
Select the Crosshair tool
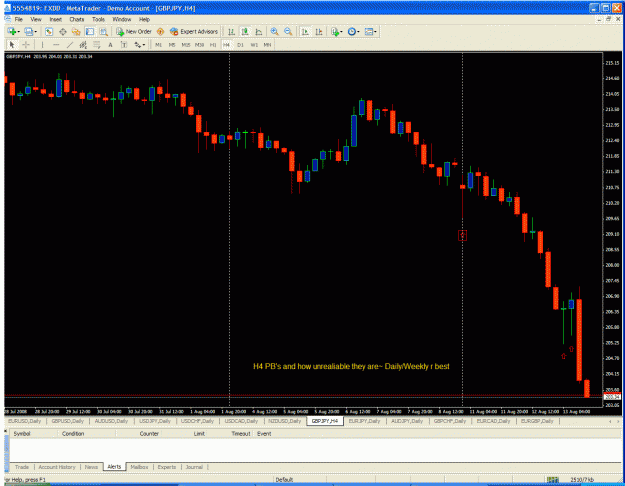(x=26, y=45)
